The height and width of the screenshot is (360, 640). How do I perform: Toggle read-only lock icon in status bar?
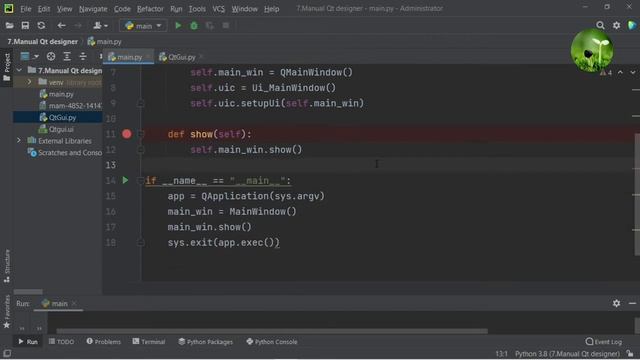pos(631,353)
